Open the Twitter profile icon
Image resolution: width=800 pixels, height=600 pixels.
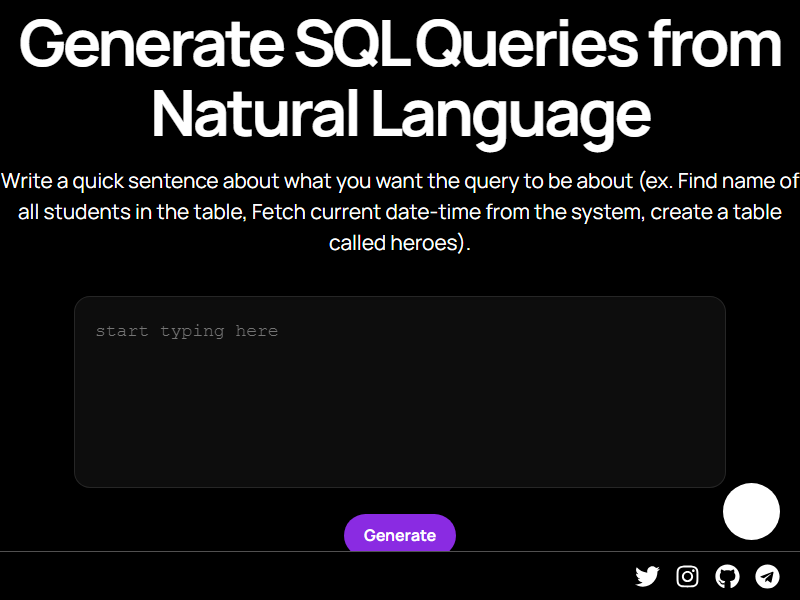pos(647,577)
